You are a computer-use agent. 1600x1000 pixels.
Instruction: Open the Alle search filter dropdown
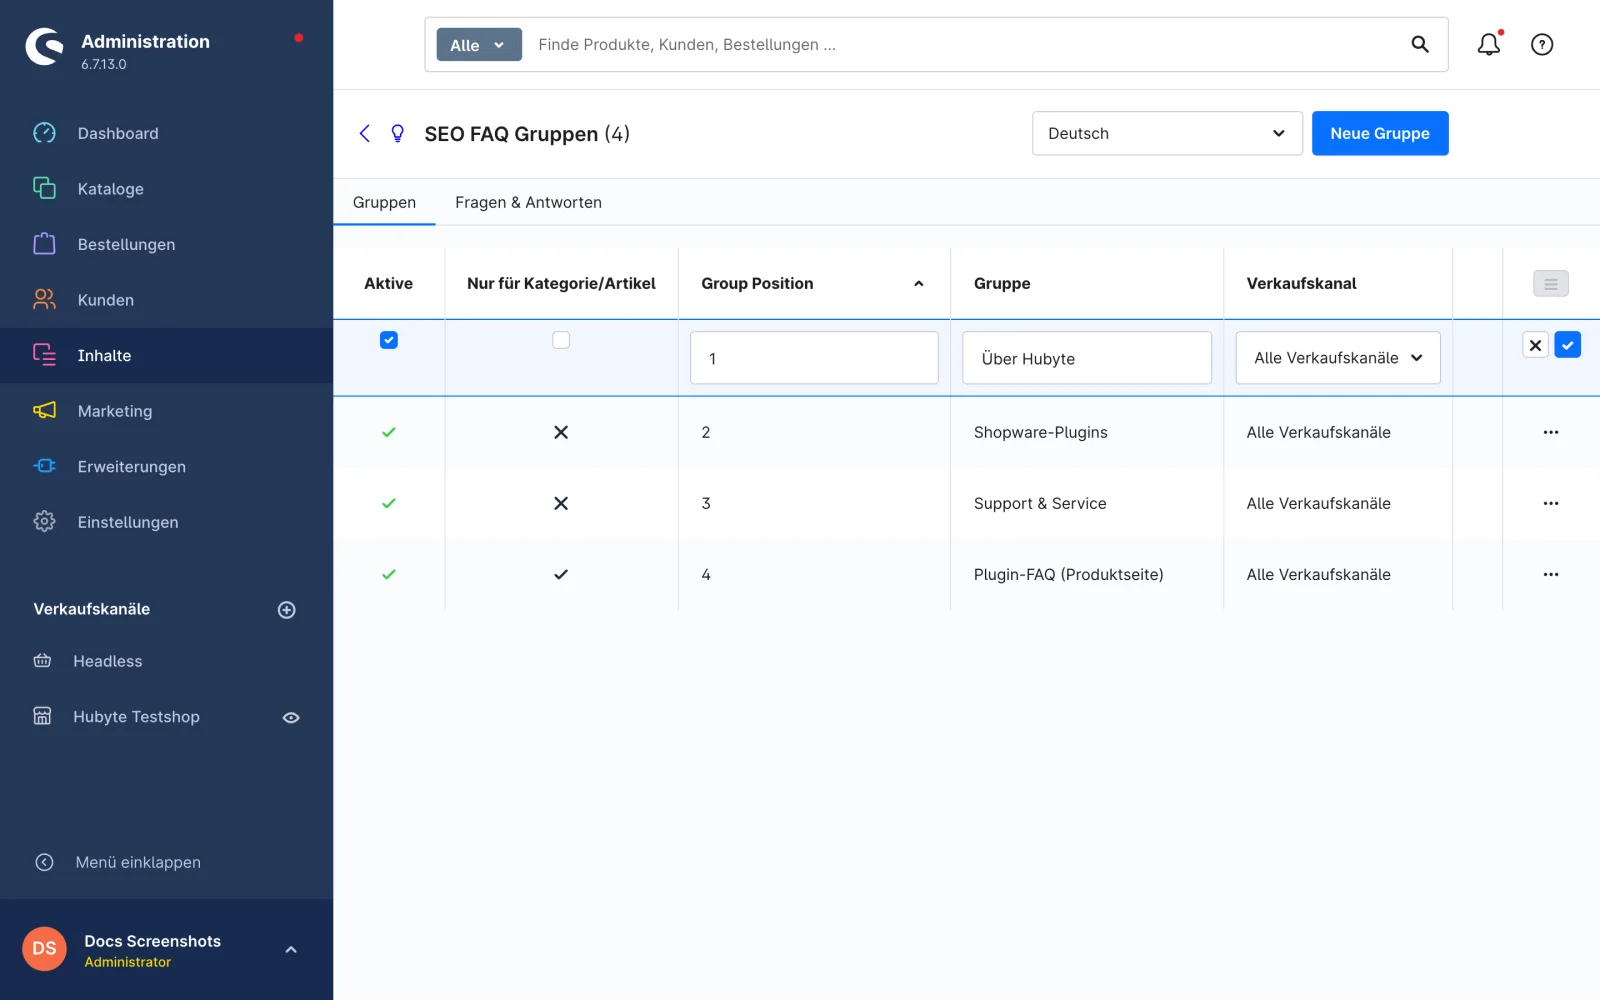point(479,45)
